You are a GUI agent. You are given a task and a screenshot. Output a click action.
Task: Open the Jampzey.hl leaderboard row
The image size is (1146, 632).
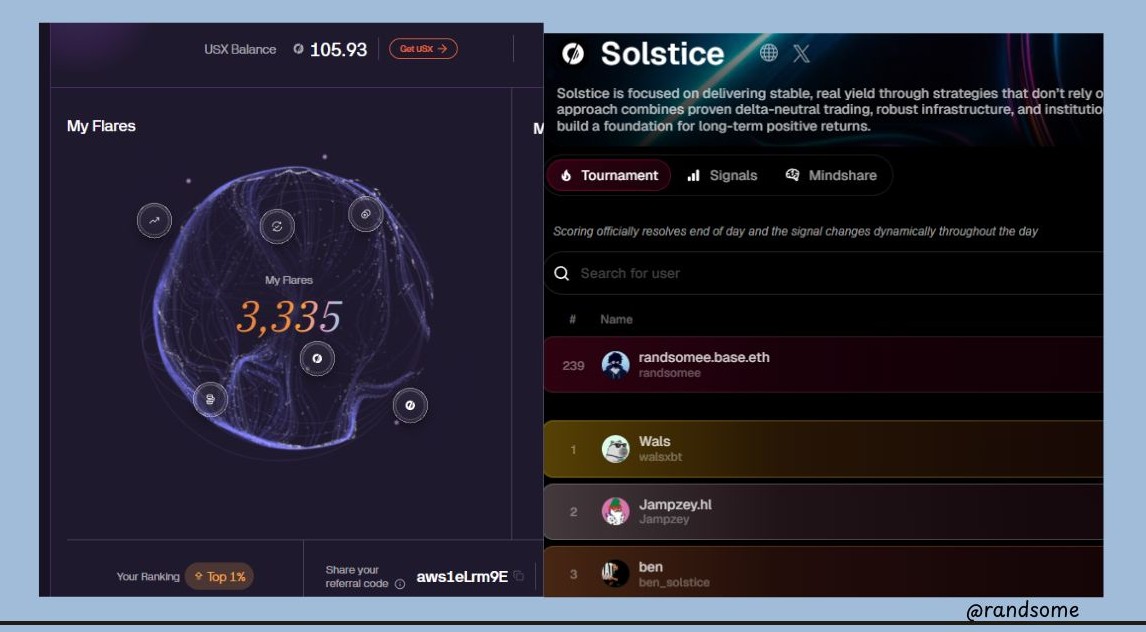(823, 511)
